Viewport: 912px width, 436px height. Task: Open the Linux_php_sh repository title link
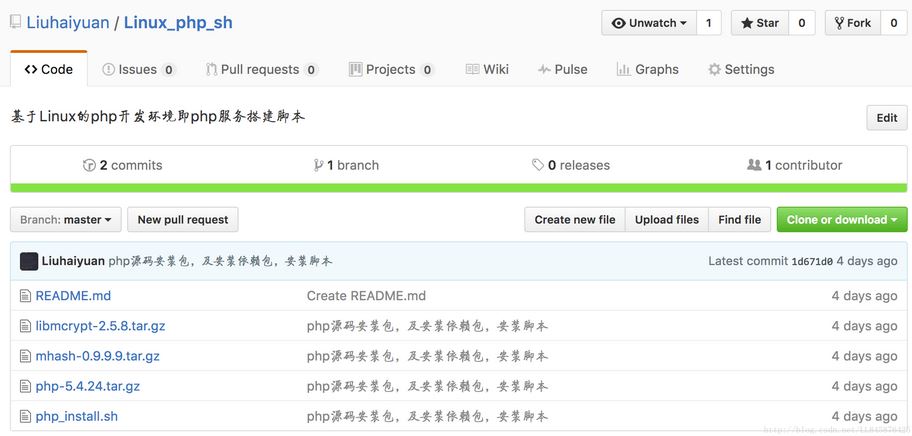pyautogui.click(x=178, y=23)
